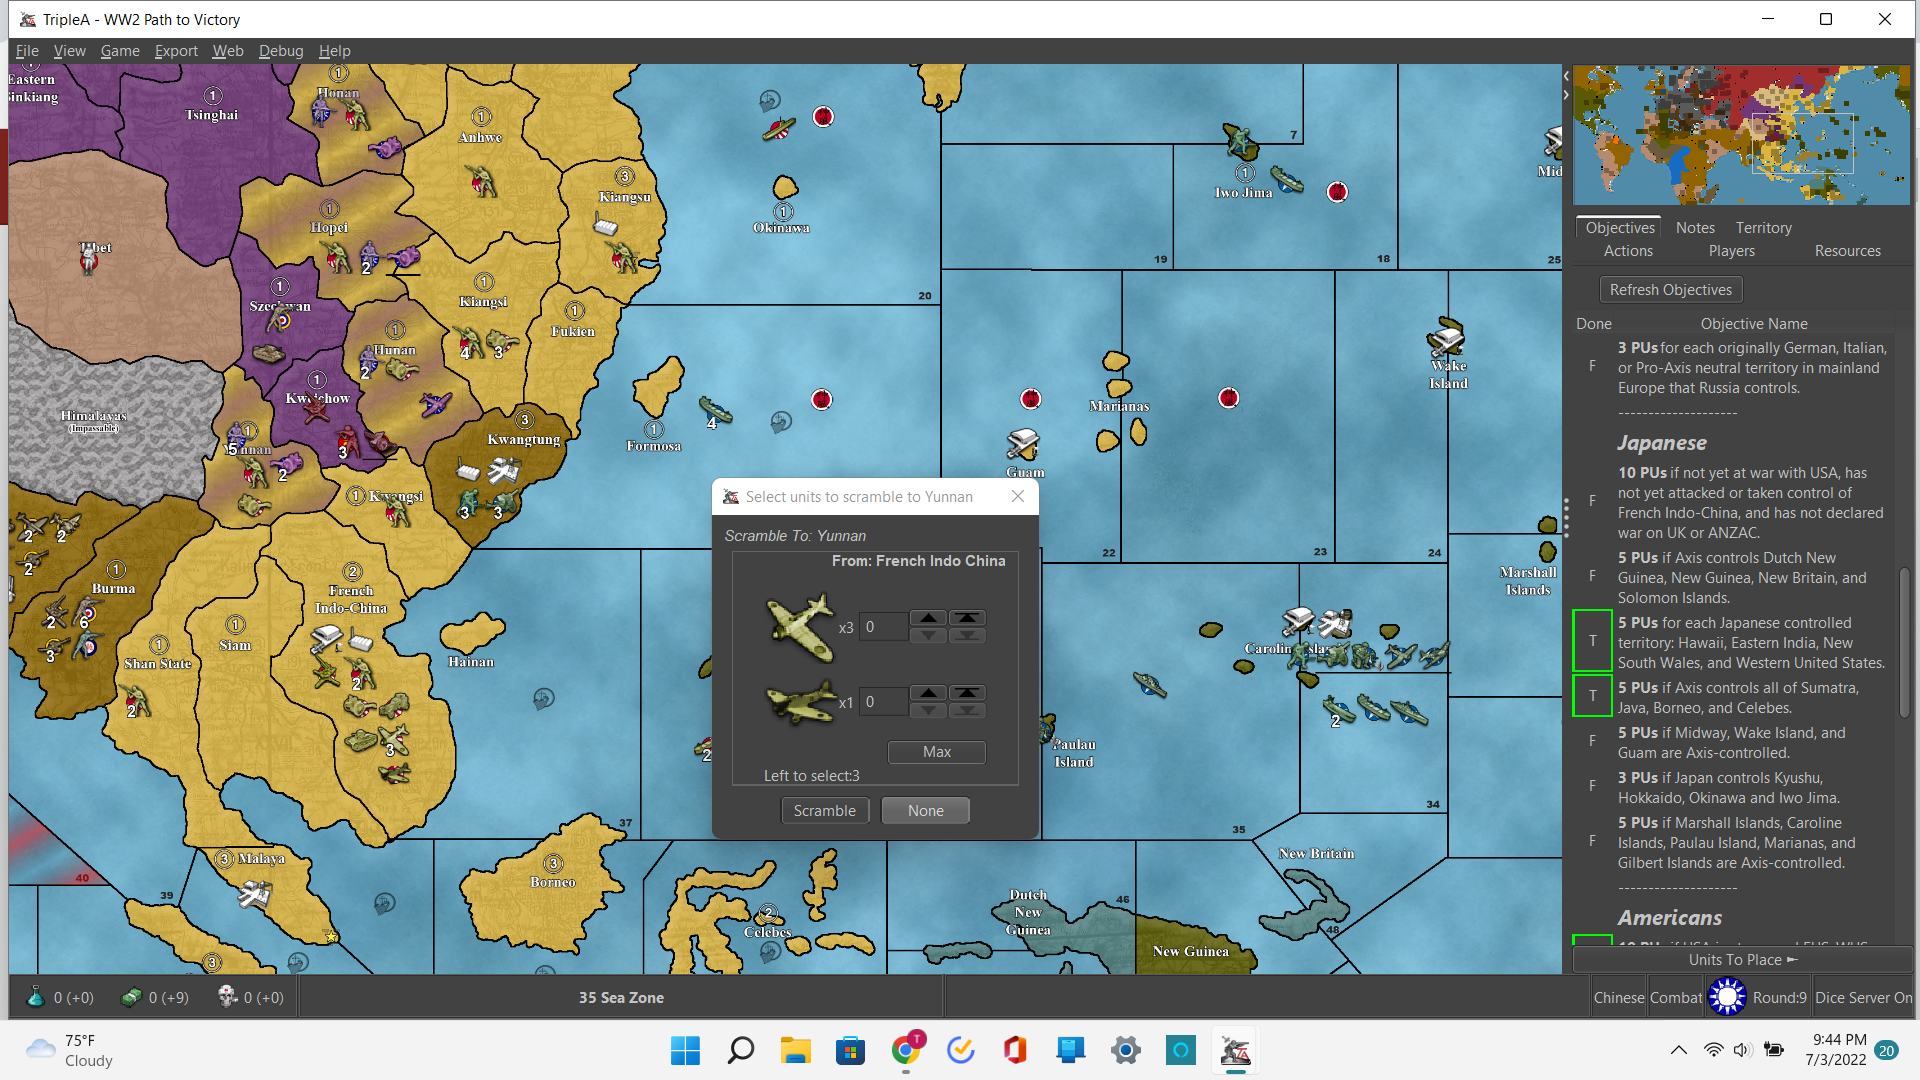Click the third resource icon showing 0 (+0)
The image size is (1920, 1080).
point(227,997)
